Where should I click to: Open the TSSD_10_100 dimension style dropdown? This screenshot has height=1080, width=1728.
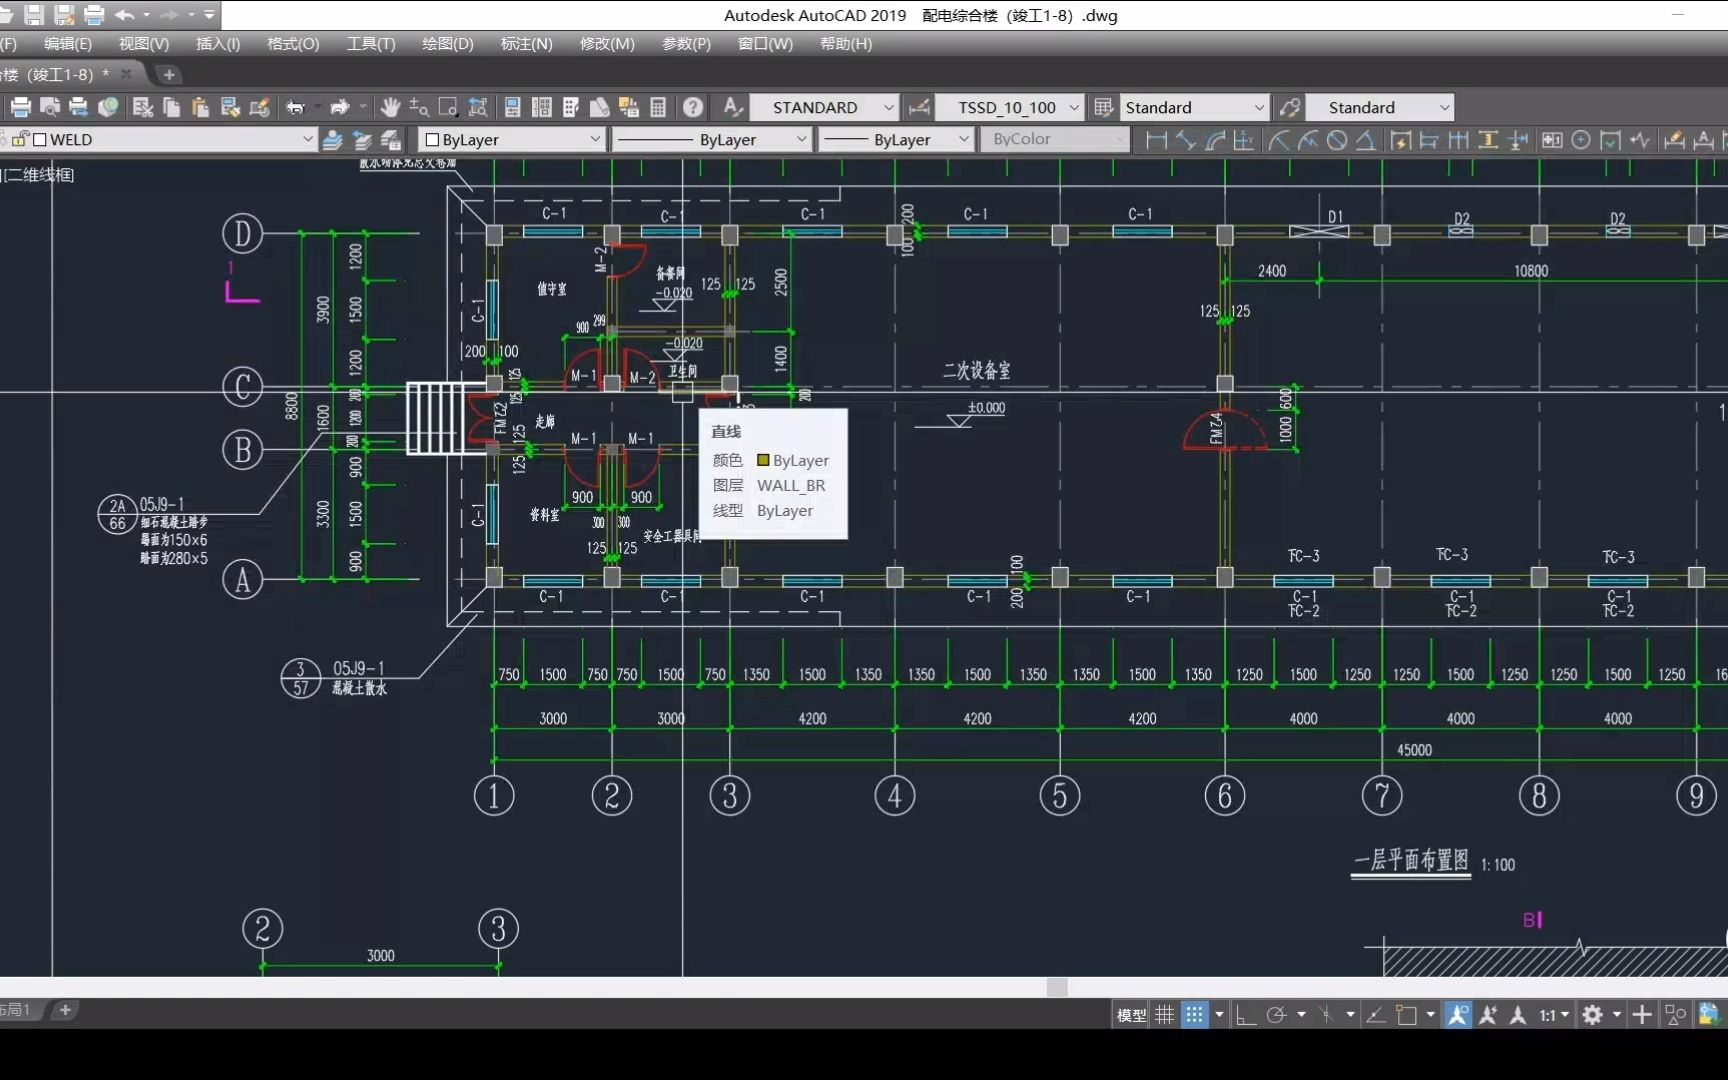point(1074,107)
